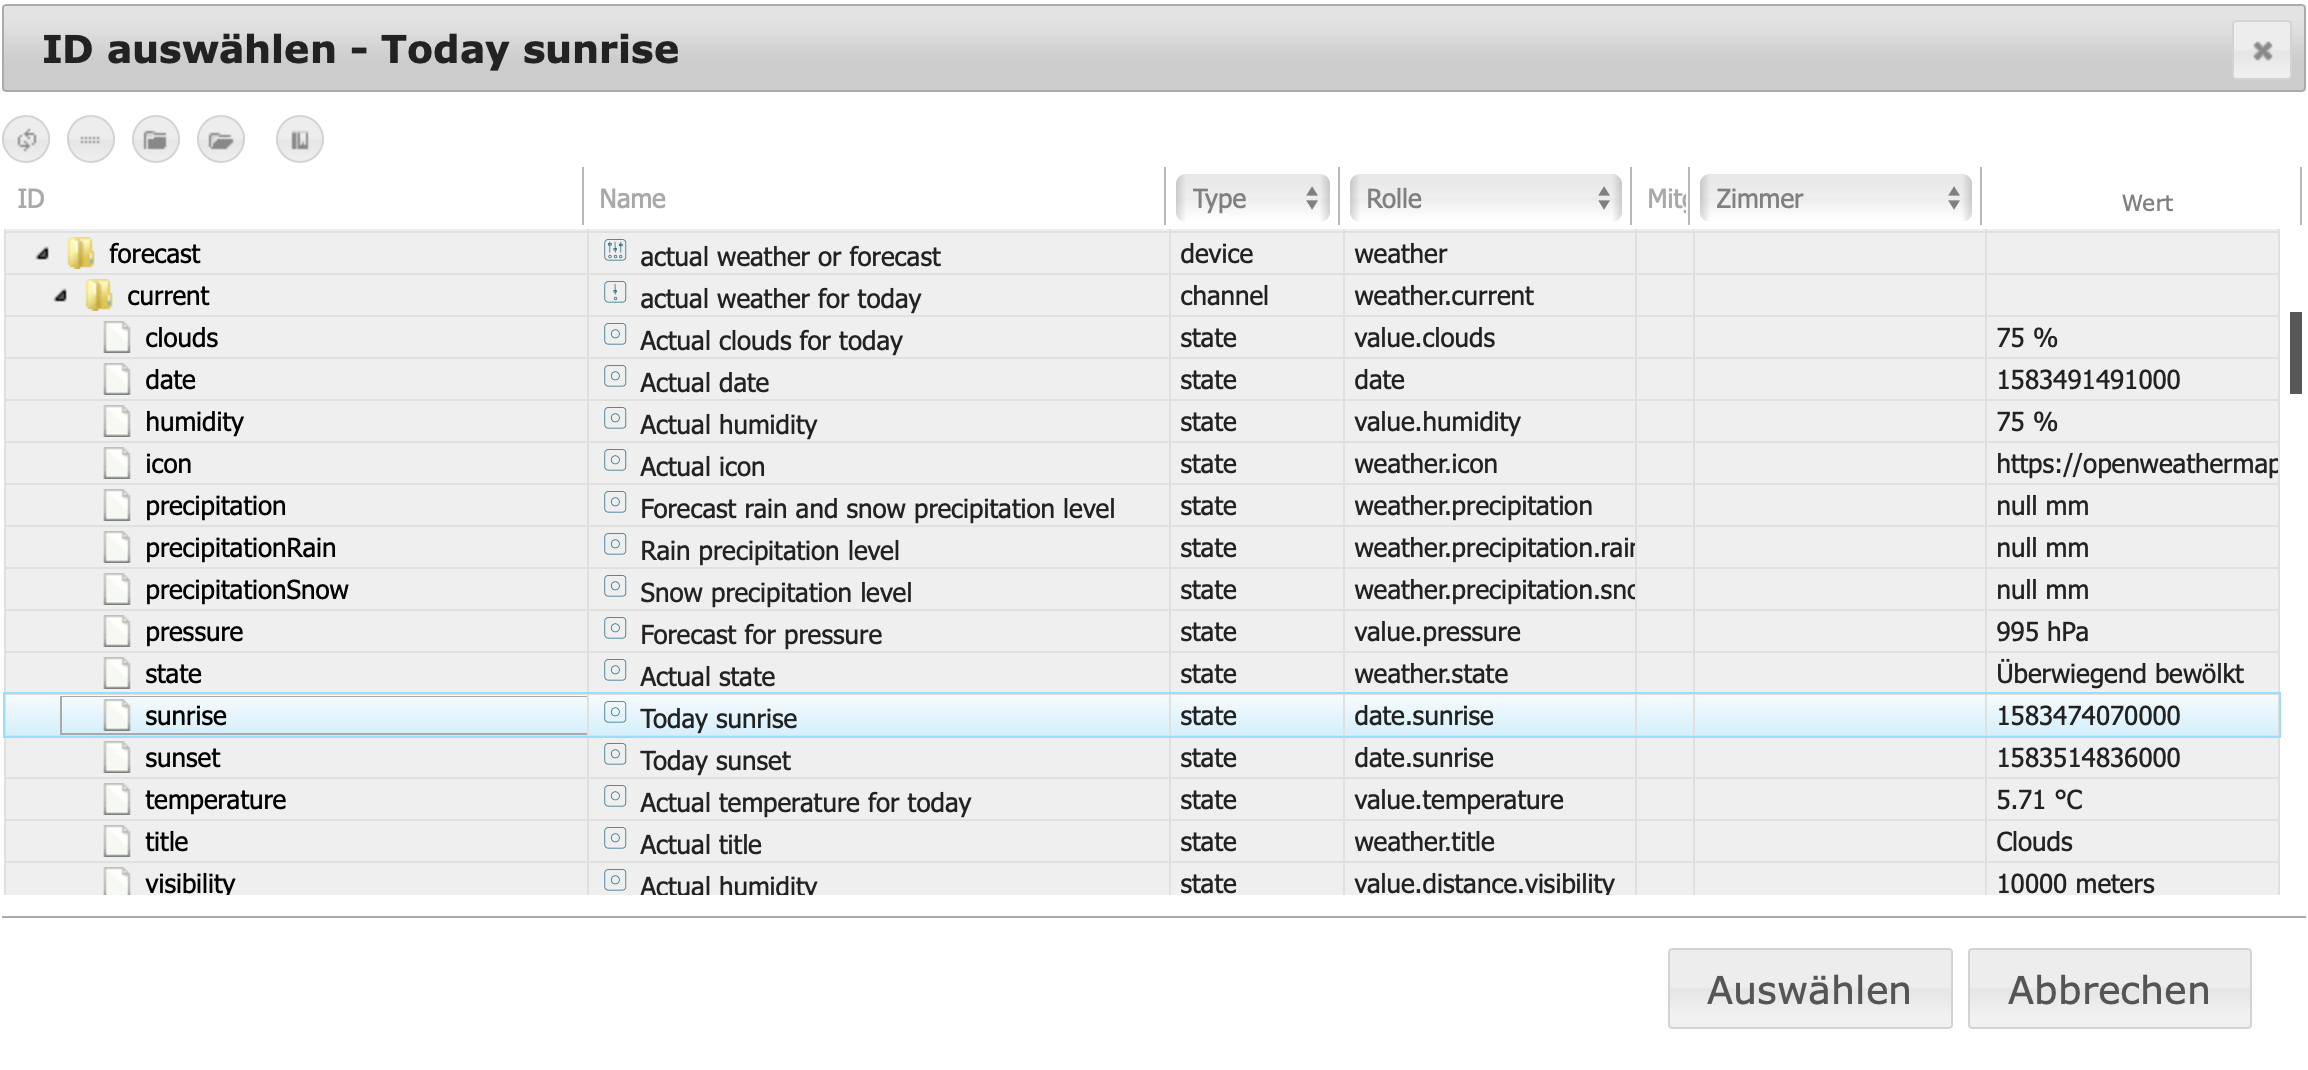Open the Zimmer filter dropdown
Screen dimensions: 2308x1070
point(1836,198)
